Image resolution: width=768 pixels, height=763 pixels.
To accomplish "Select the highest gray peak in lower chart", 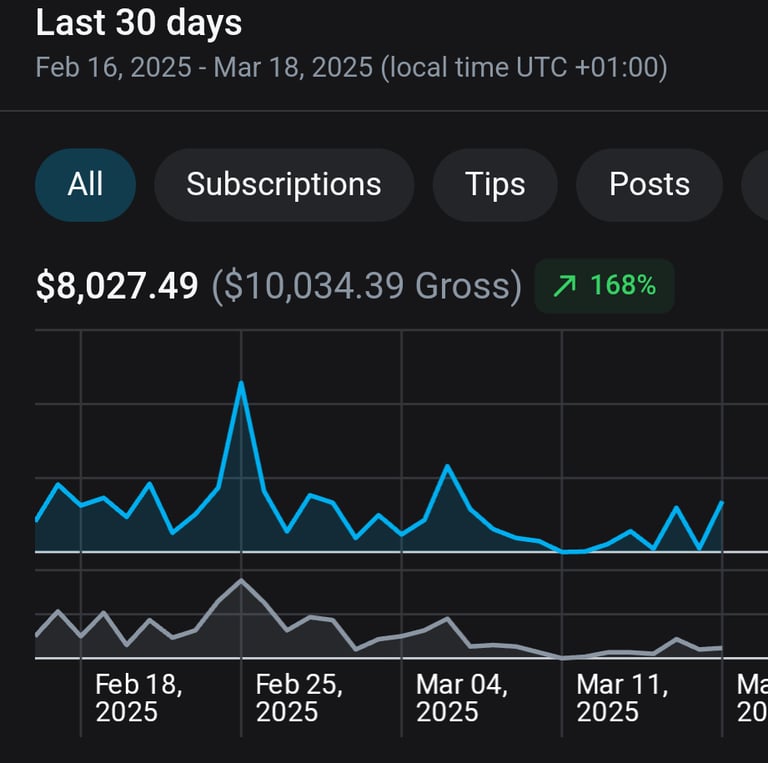I will [x=241, y=580].
